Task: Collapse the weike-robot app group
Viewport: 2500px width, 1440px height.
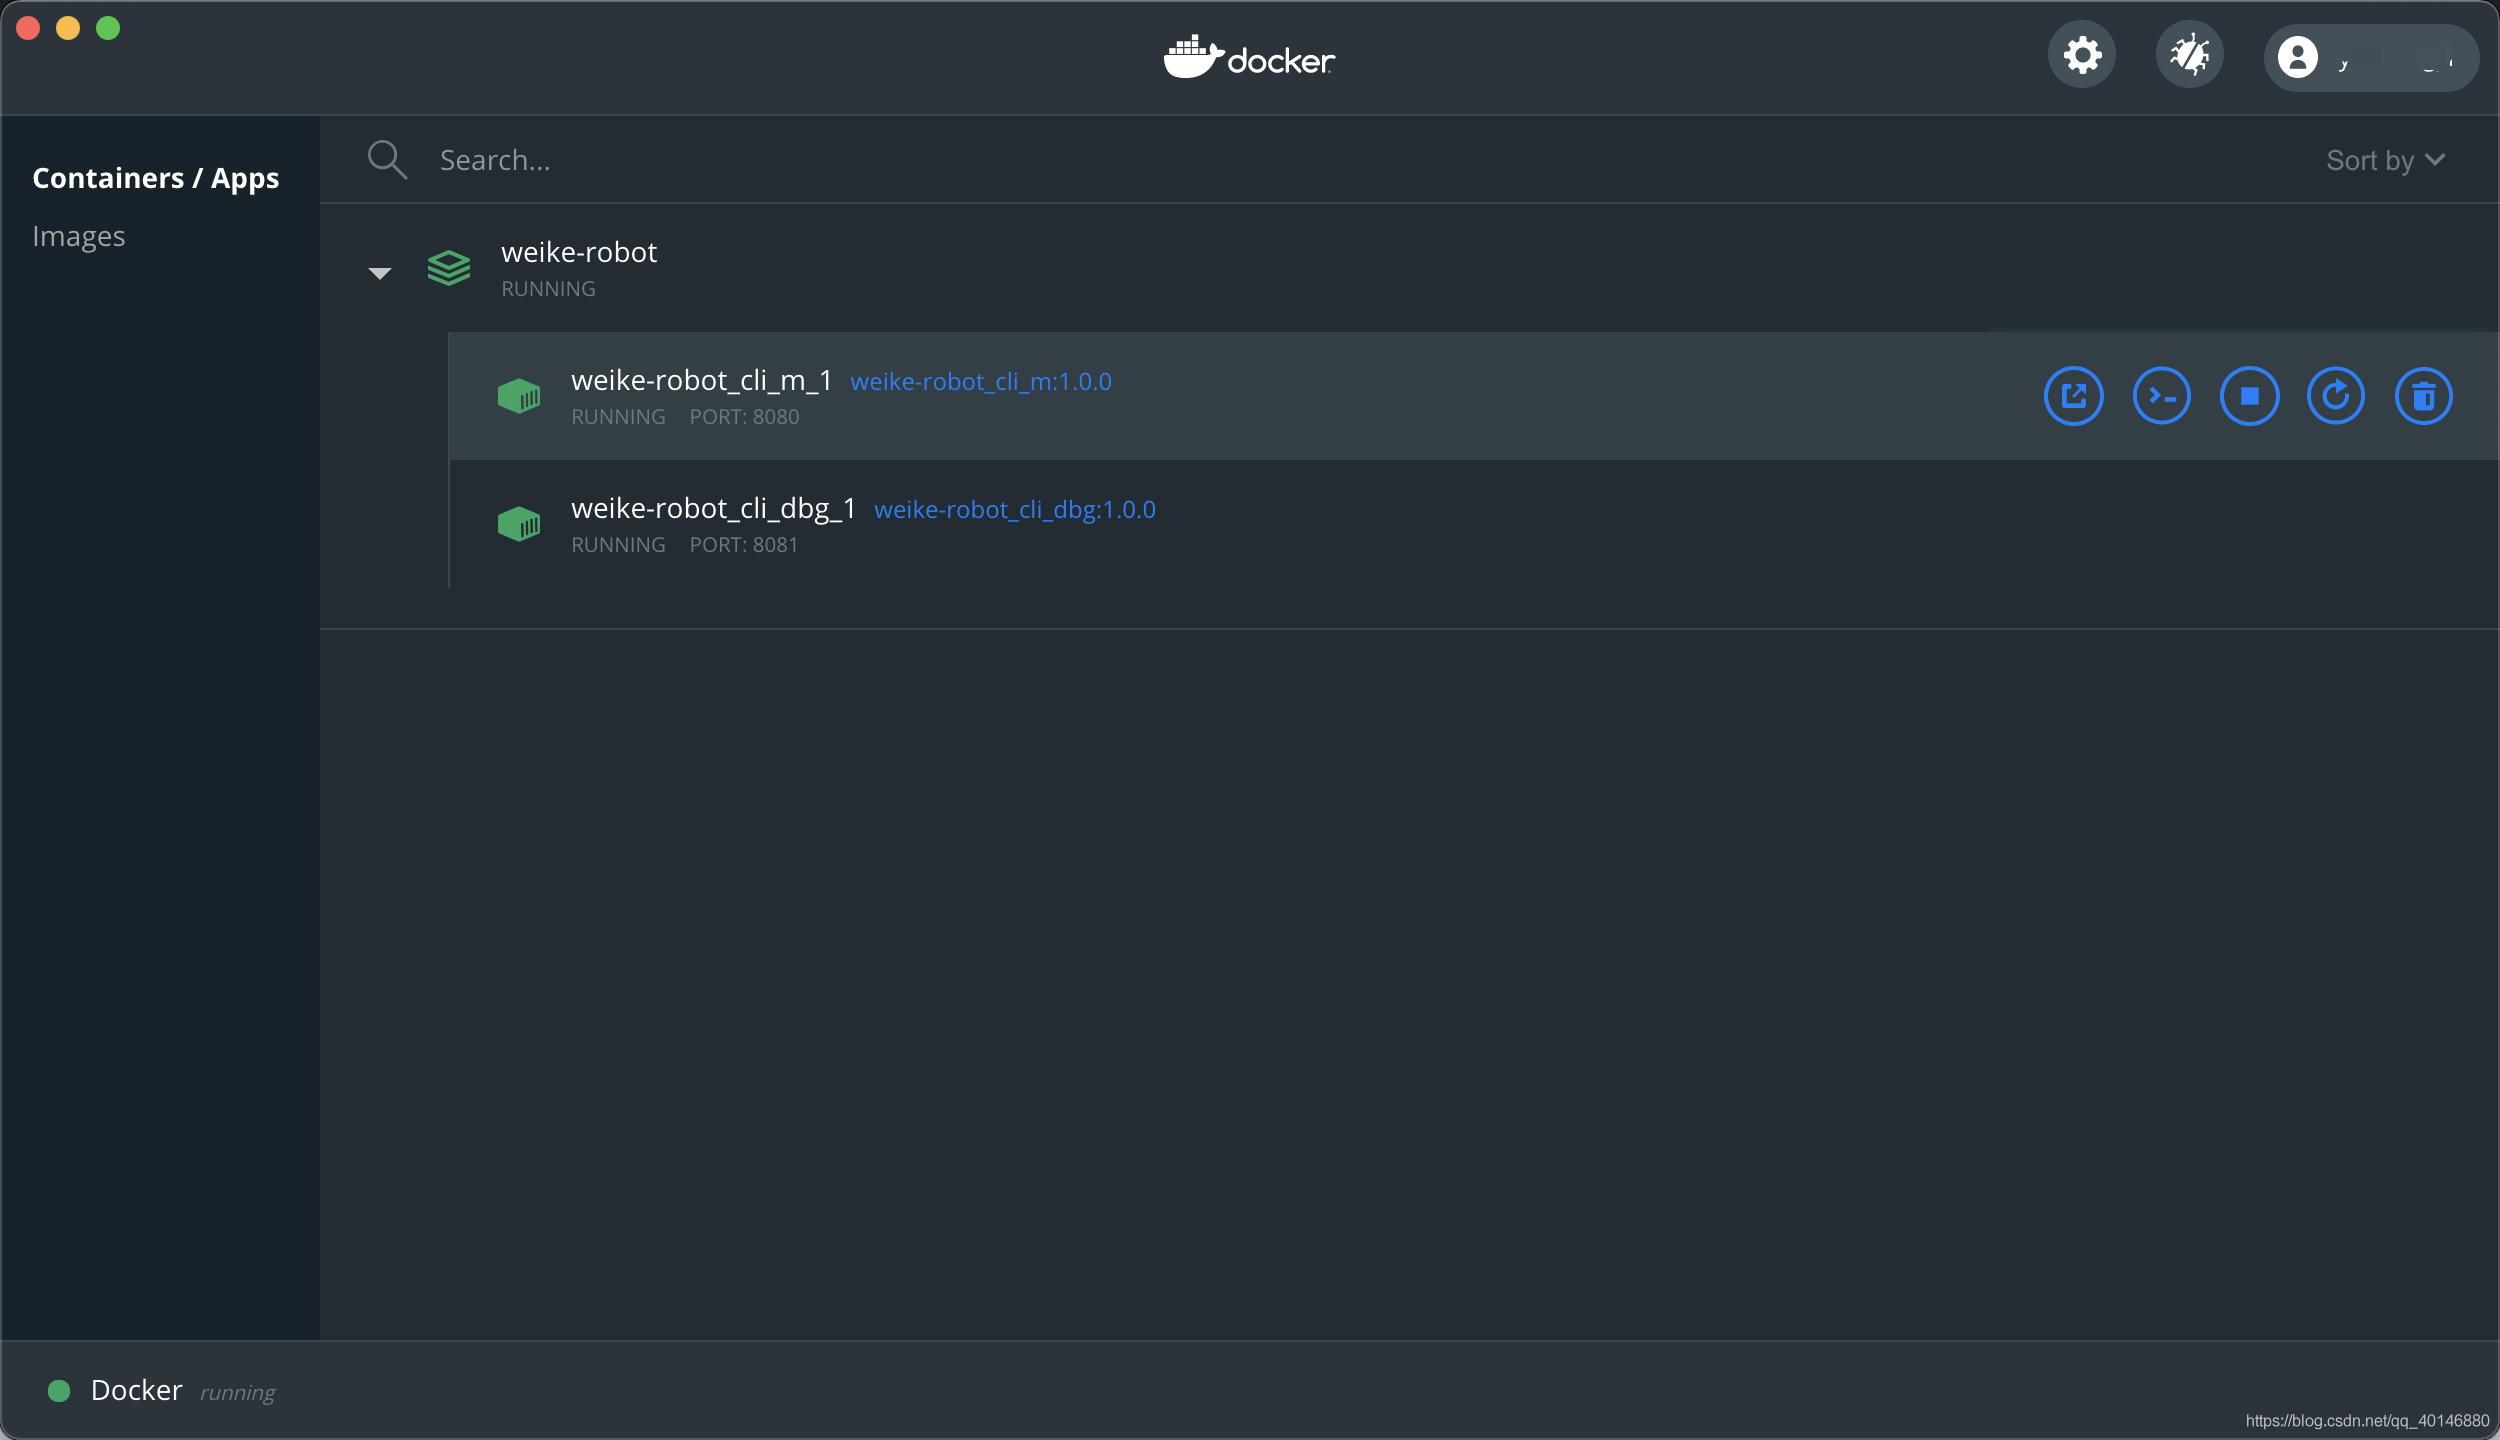Action: point(380,272)
